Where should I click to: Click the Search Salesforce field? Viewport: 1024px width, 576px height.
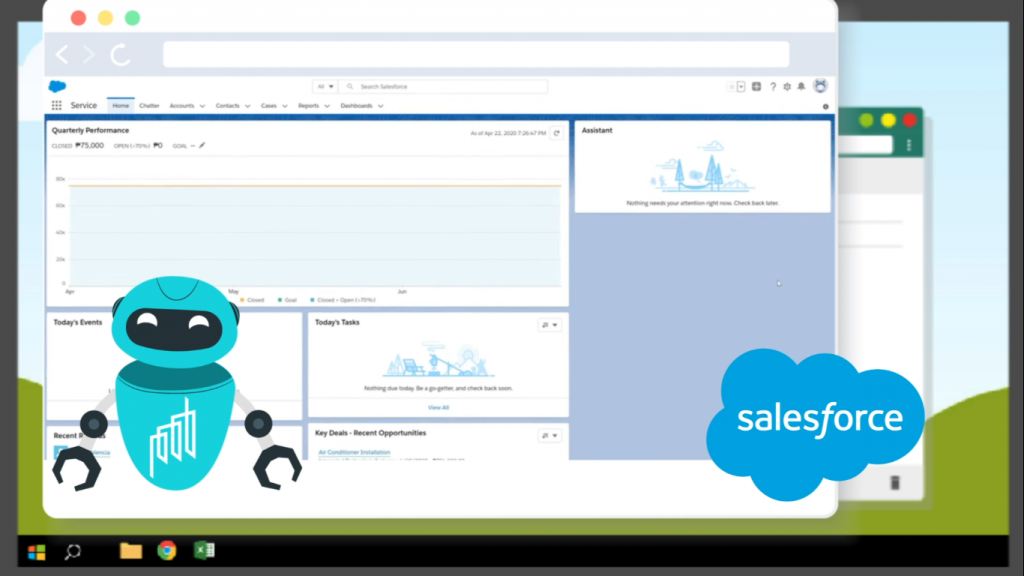pos(443,86)
